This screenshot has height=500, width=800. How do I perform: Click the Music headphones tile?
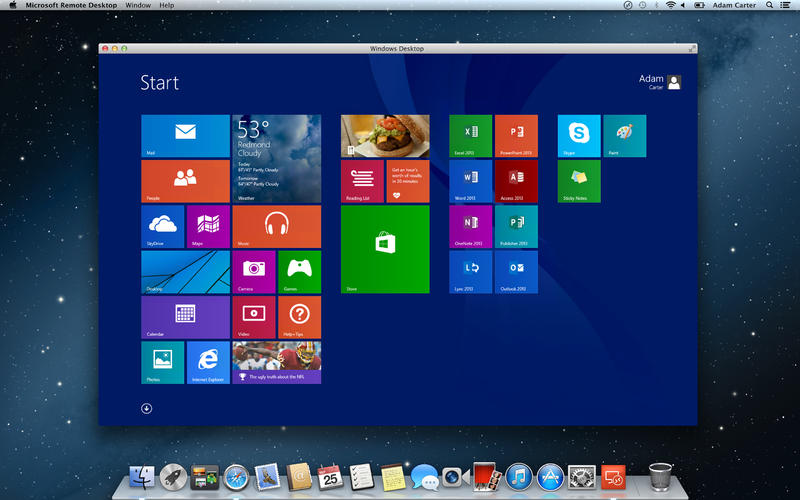point(277,226)
